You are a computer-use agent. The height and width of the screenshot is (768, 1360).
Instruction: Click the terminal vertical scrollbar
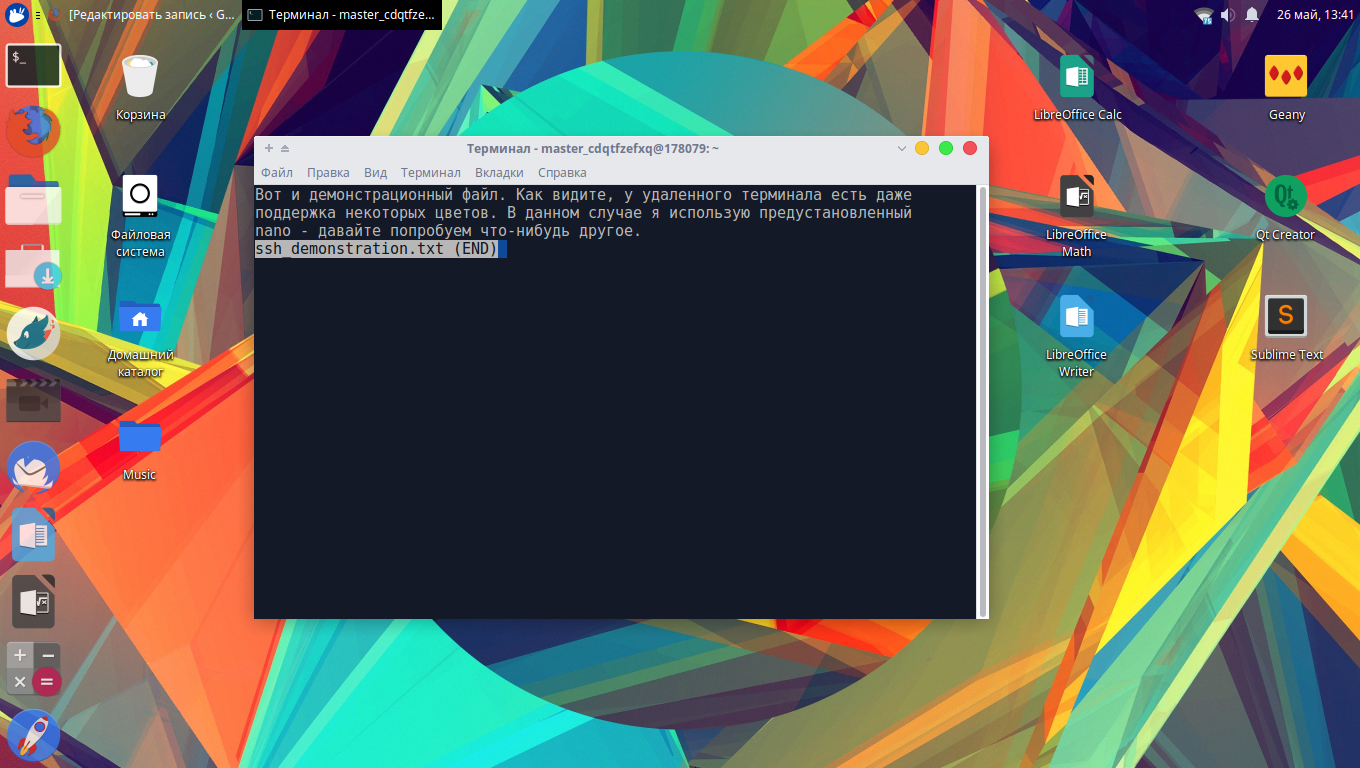[x=983, y=401]
